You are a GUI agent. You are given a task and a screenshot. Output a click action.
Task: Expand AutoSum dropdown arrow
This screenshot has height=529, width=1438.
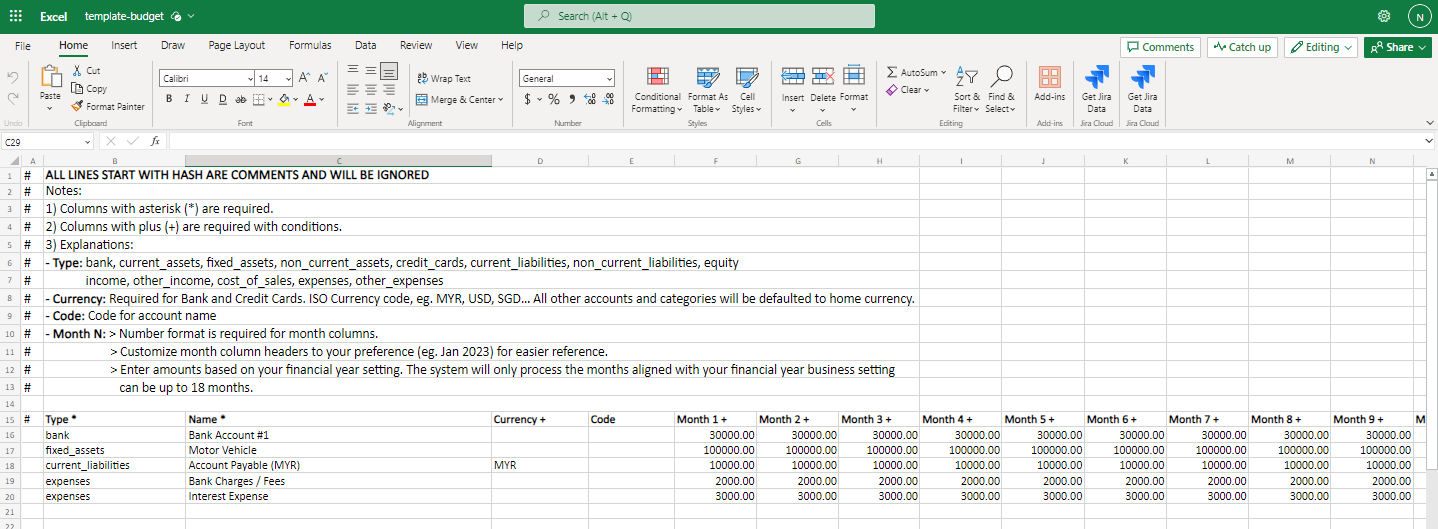[x=943, y=73]
